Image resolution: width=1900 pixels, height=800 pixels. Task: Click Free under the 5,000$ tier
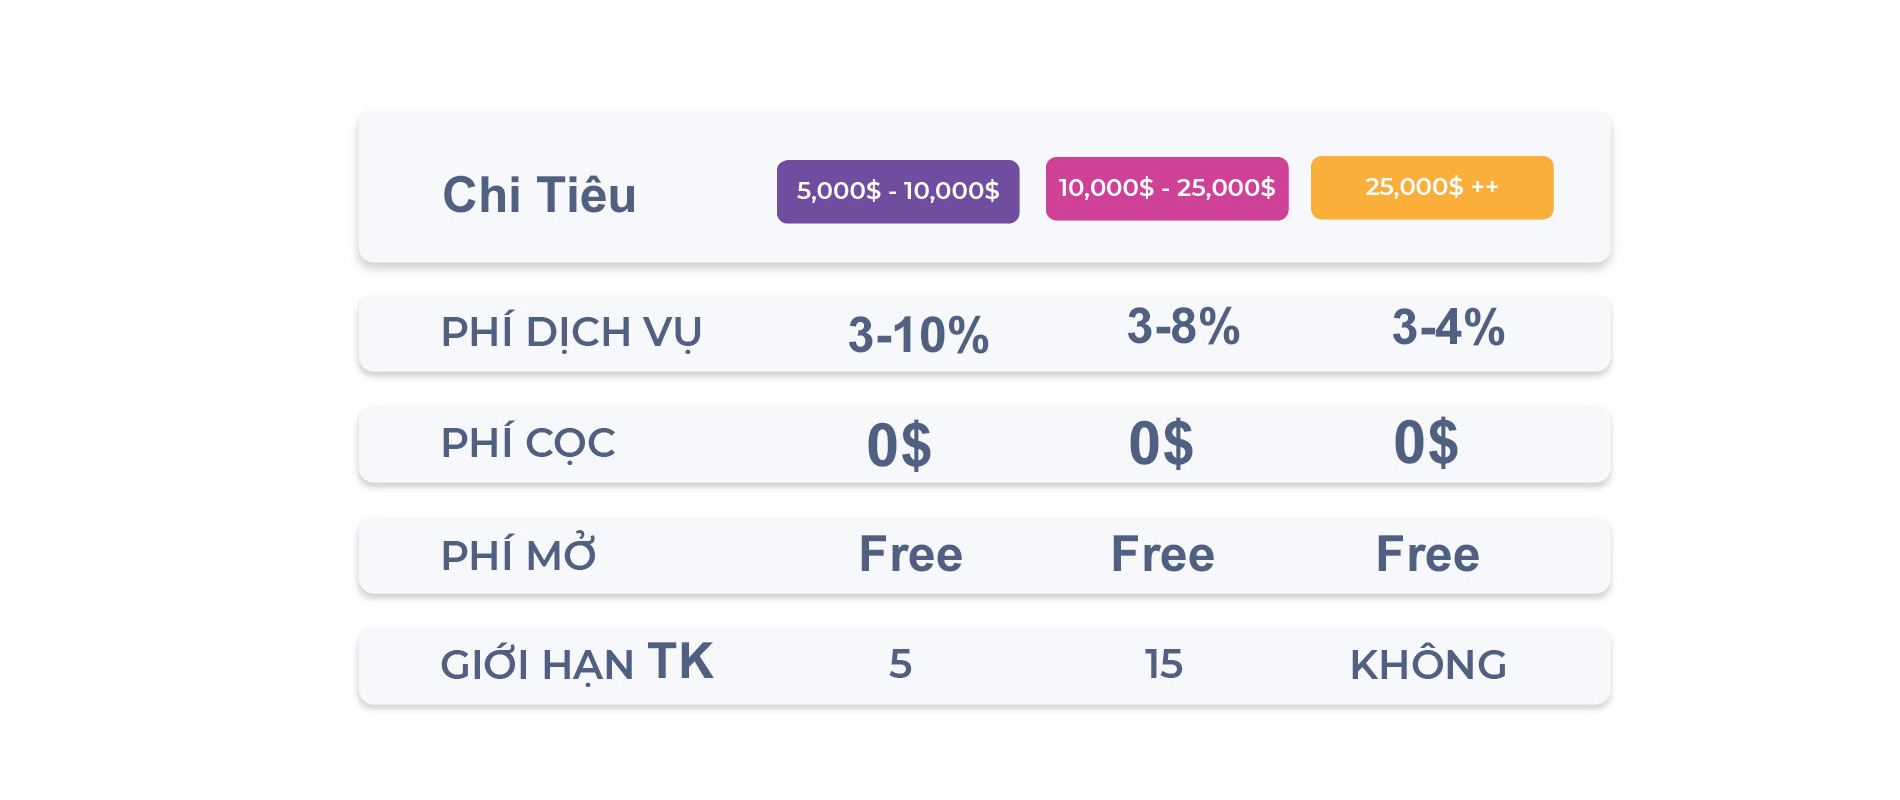[911, 554]
